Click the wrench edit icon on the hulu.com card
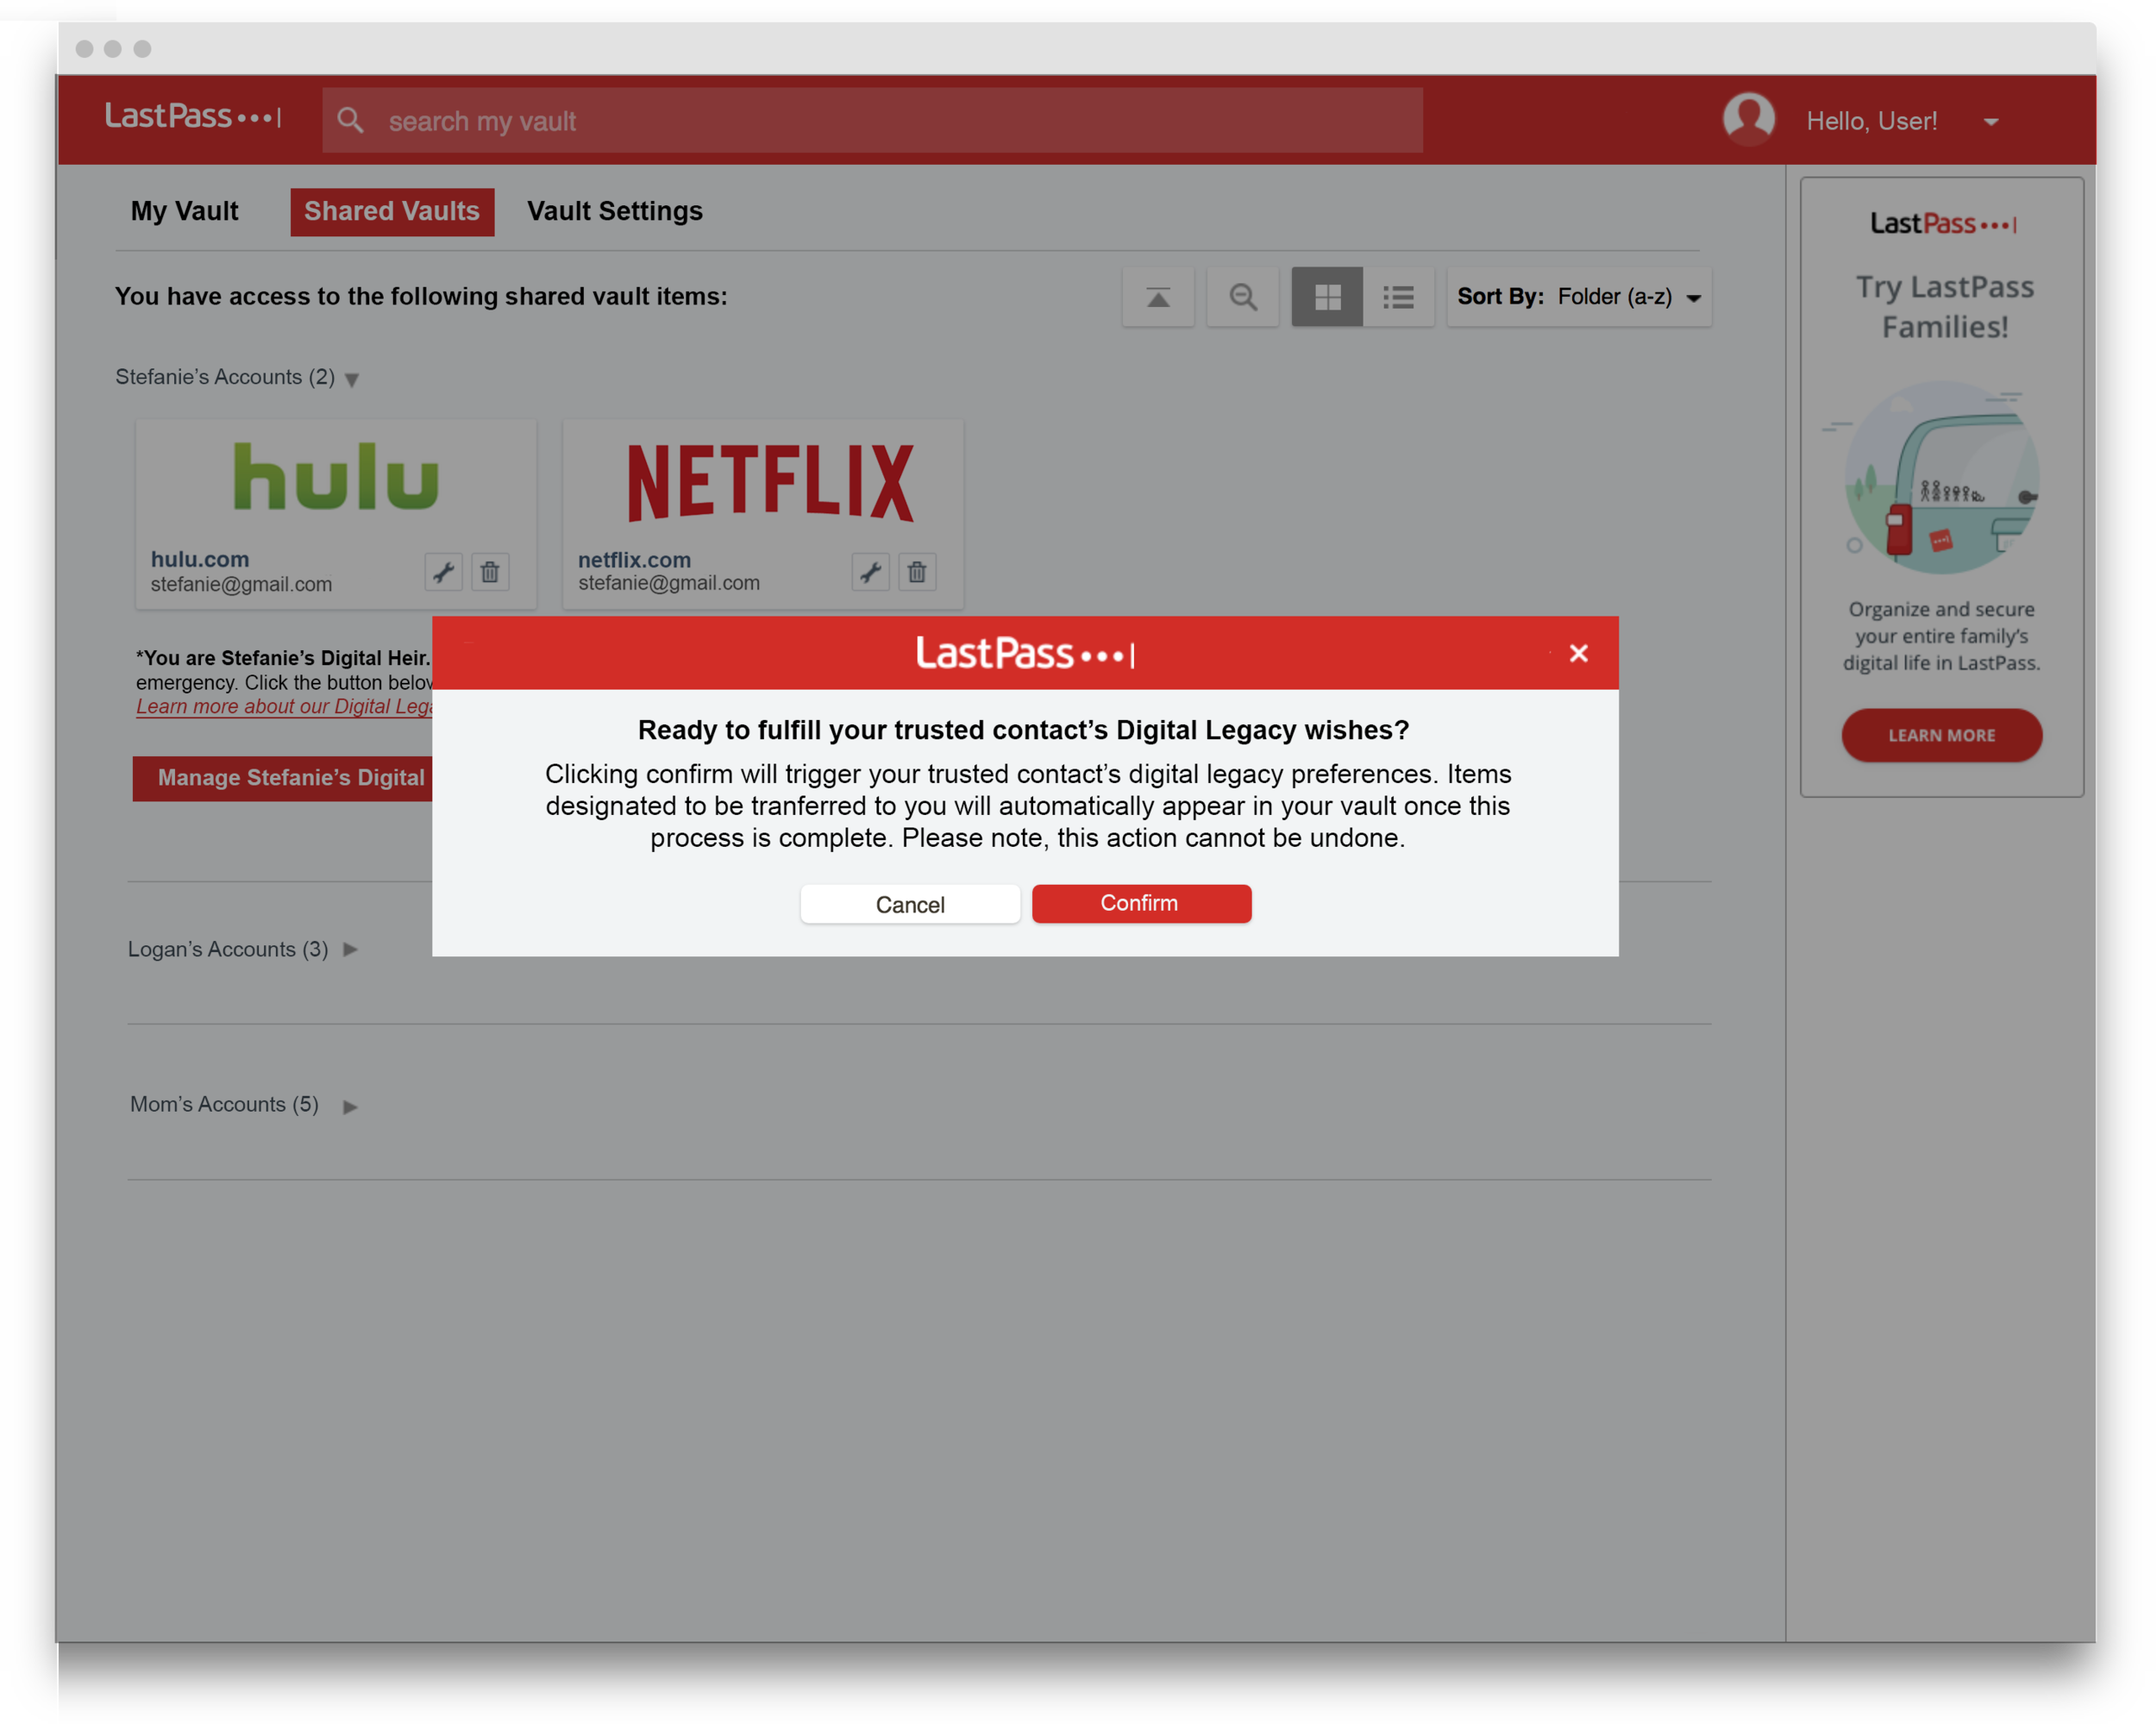The height and width of the screenshot is (1724, 2156). [443, 572]
